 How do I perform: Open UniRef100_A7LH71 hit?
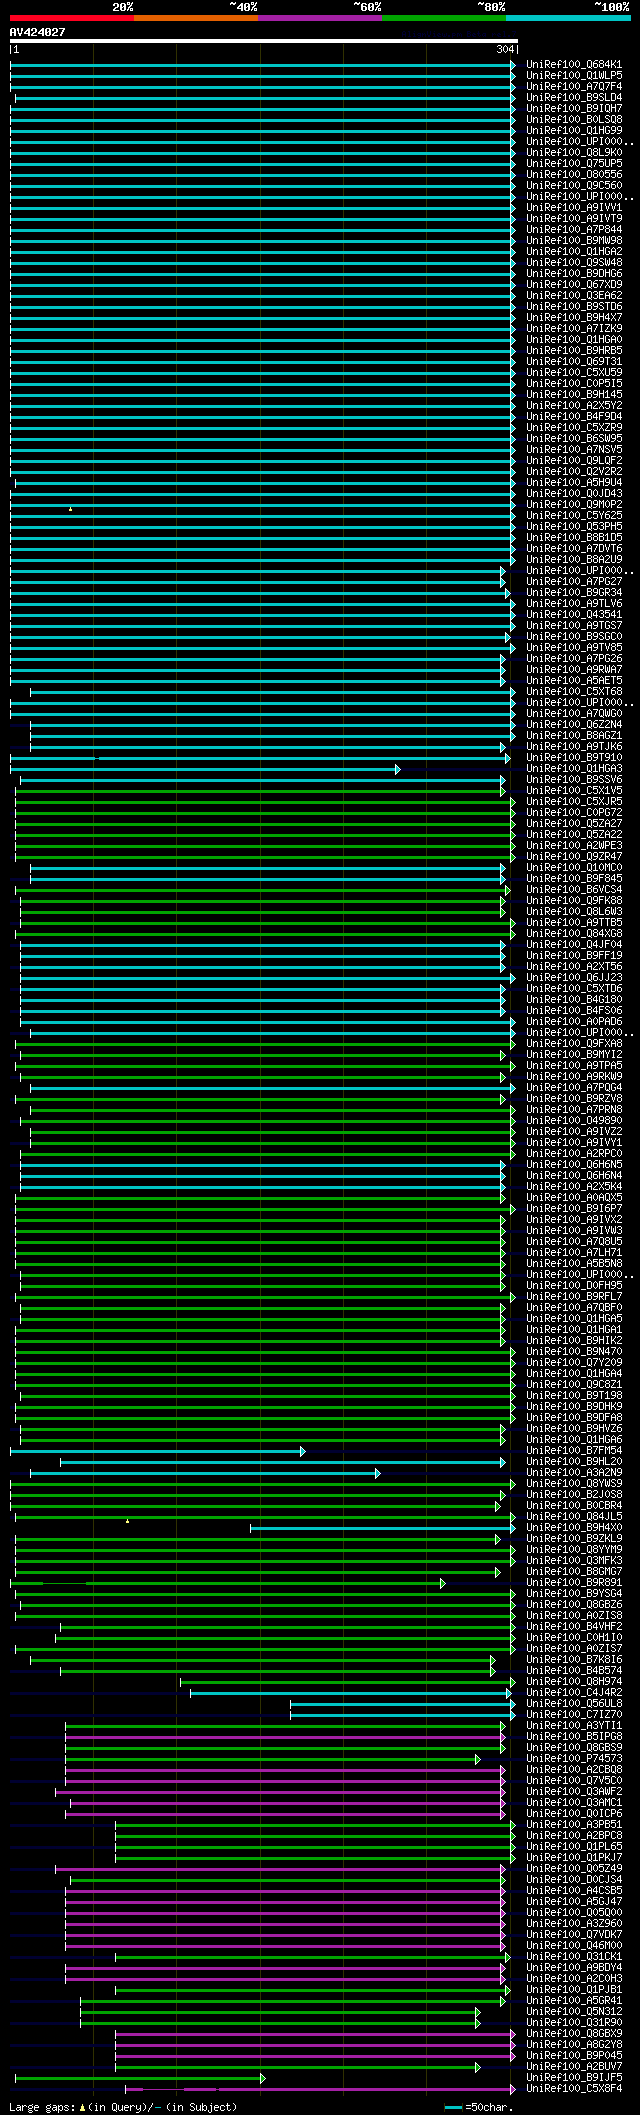coord(574,1252)
